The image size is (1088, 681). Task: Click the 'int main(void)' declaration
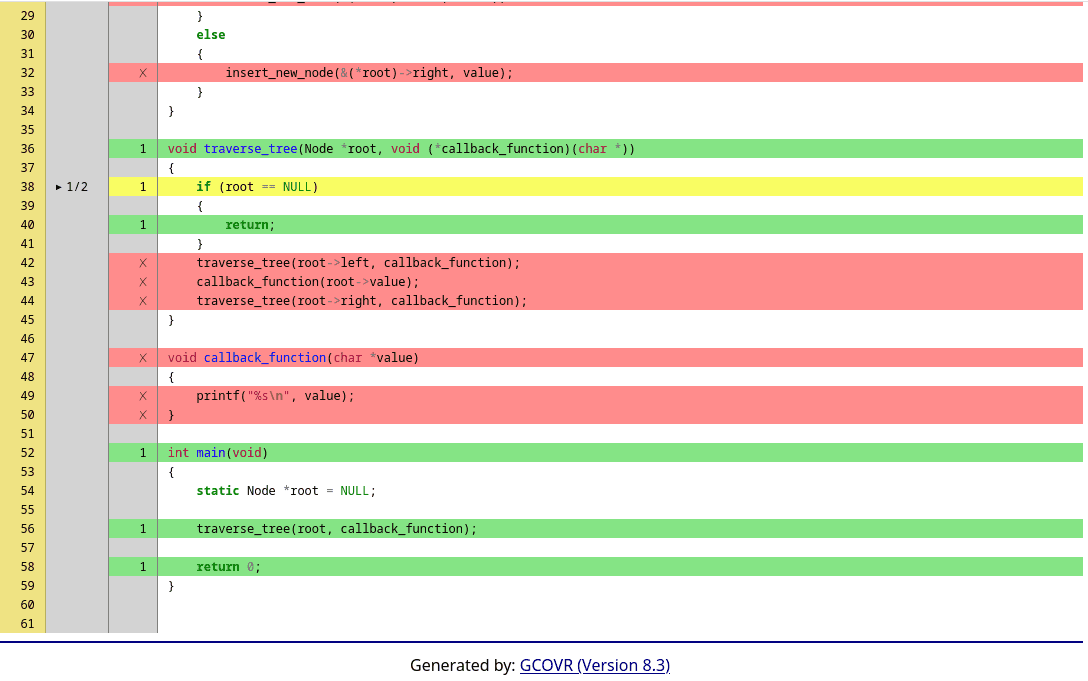coord(218,453)
